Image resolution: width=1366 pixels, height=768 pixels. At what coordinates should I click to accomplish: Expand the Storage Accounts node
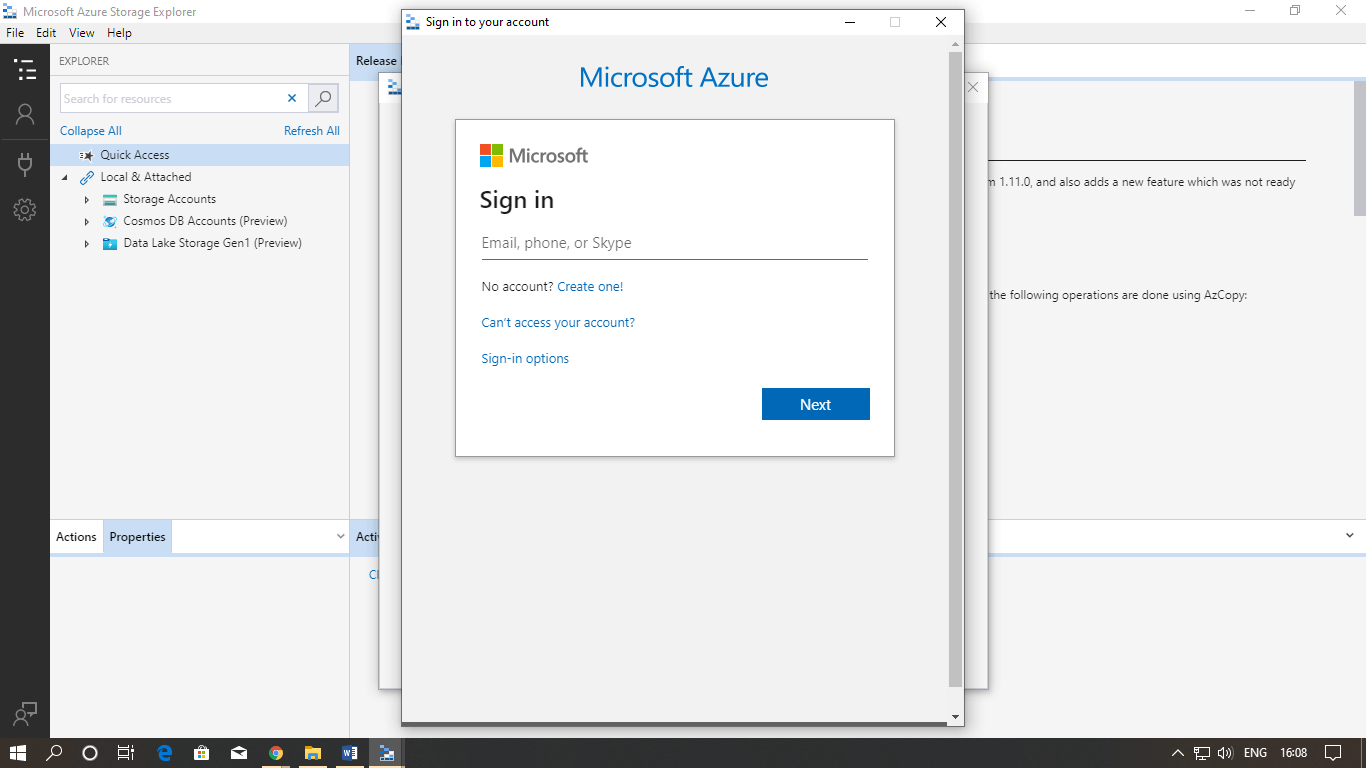pos(87,199)
